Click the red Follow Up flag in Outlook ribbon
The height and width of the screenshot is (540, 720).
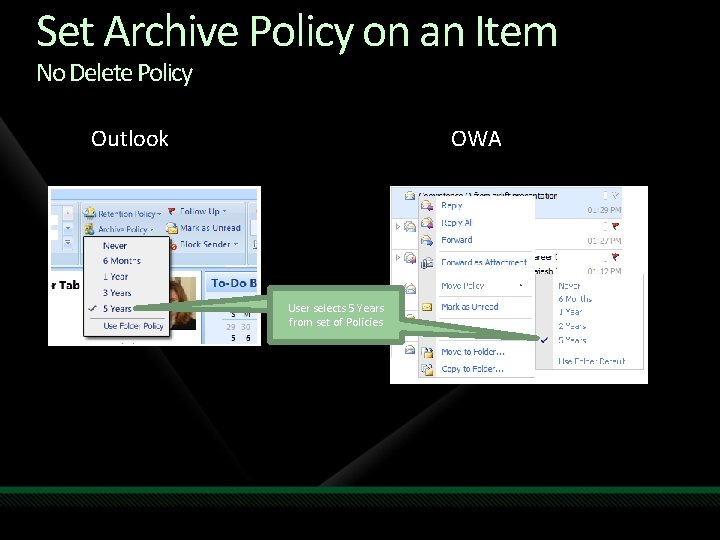point(172,211)
